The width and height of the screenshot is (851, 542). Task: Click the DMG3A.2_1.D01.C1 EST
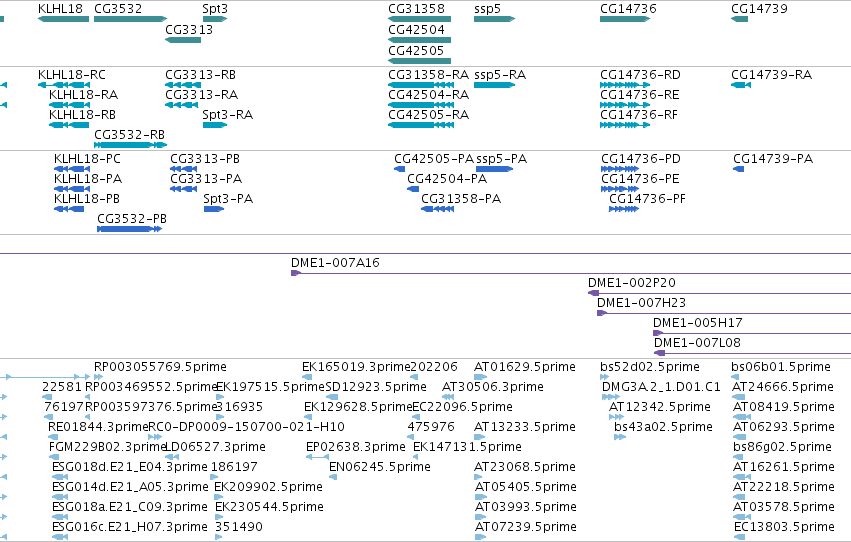click(x=611, y=397)
